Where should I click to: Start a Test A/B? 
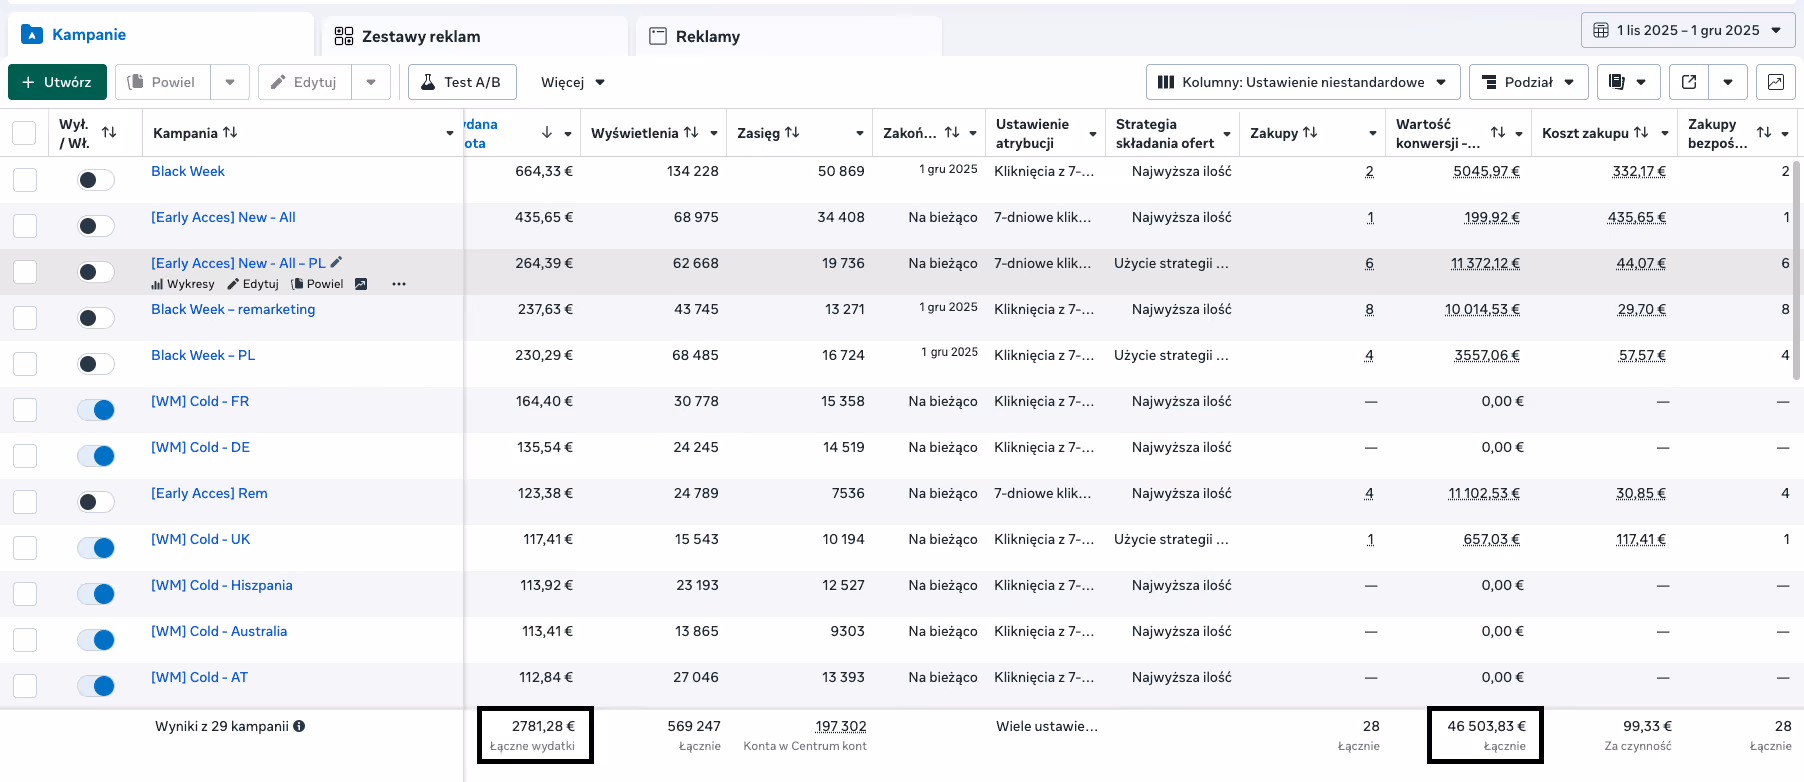click(x=462, y=82)
